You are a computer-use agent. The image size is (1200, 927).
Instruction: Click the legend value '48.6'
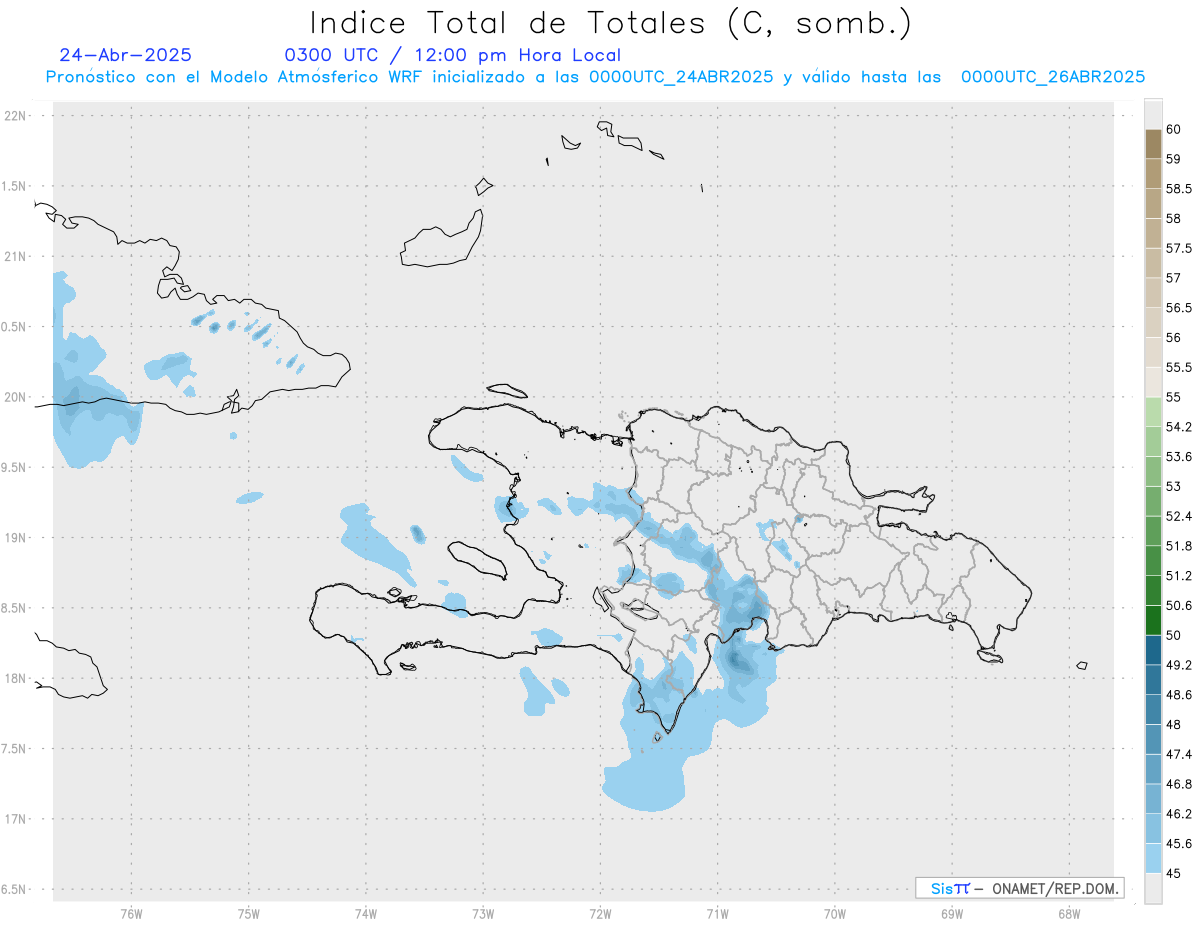[1178, 694]
